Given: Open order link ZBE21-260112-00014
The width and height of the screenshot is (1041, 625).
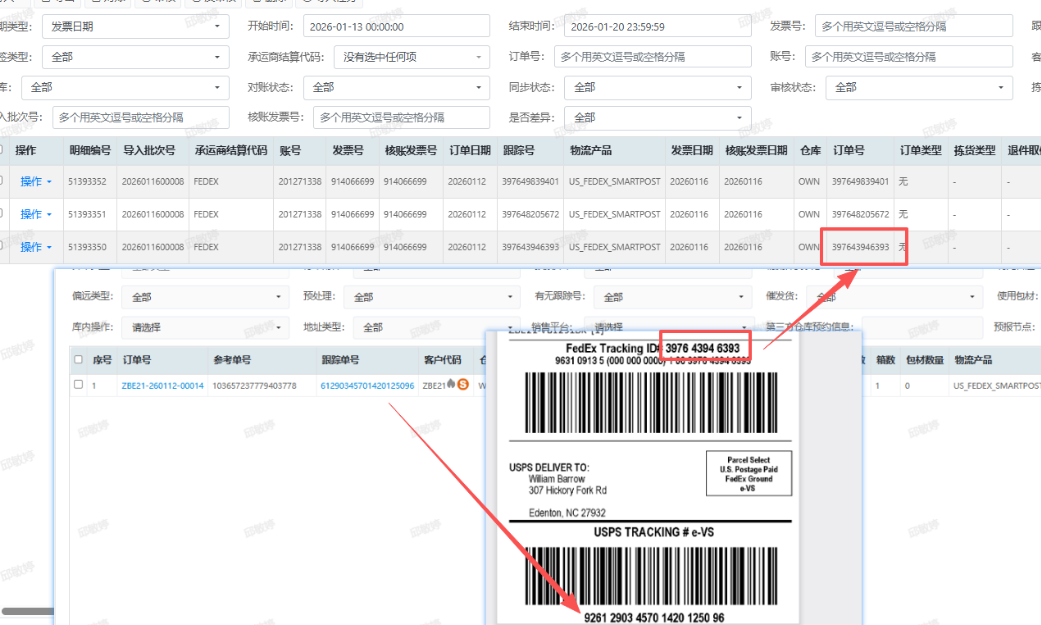Looking at the screenshot, I should coord(162,386).
